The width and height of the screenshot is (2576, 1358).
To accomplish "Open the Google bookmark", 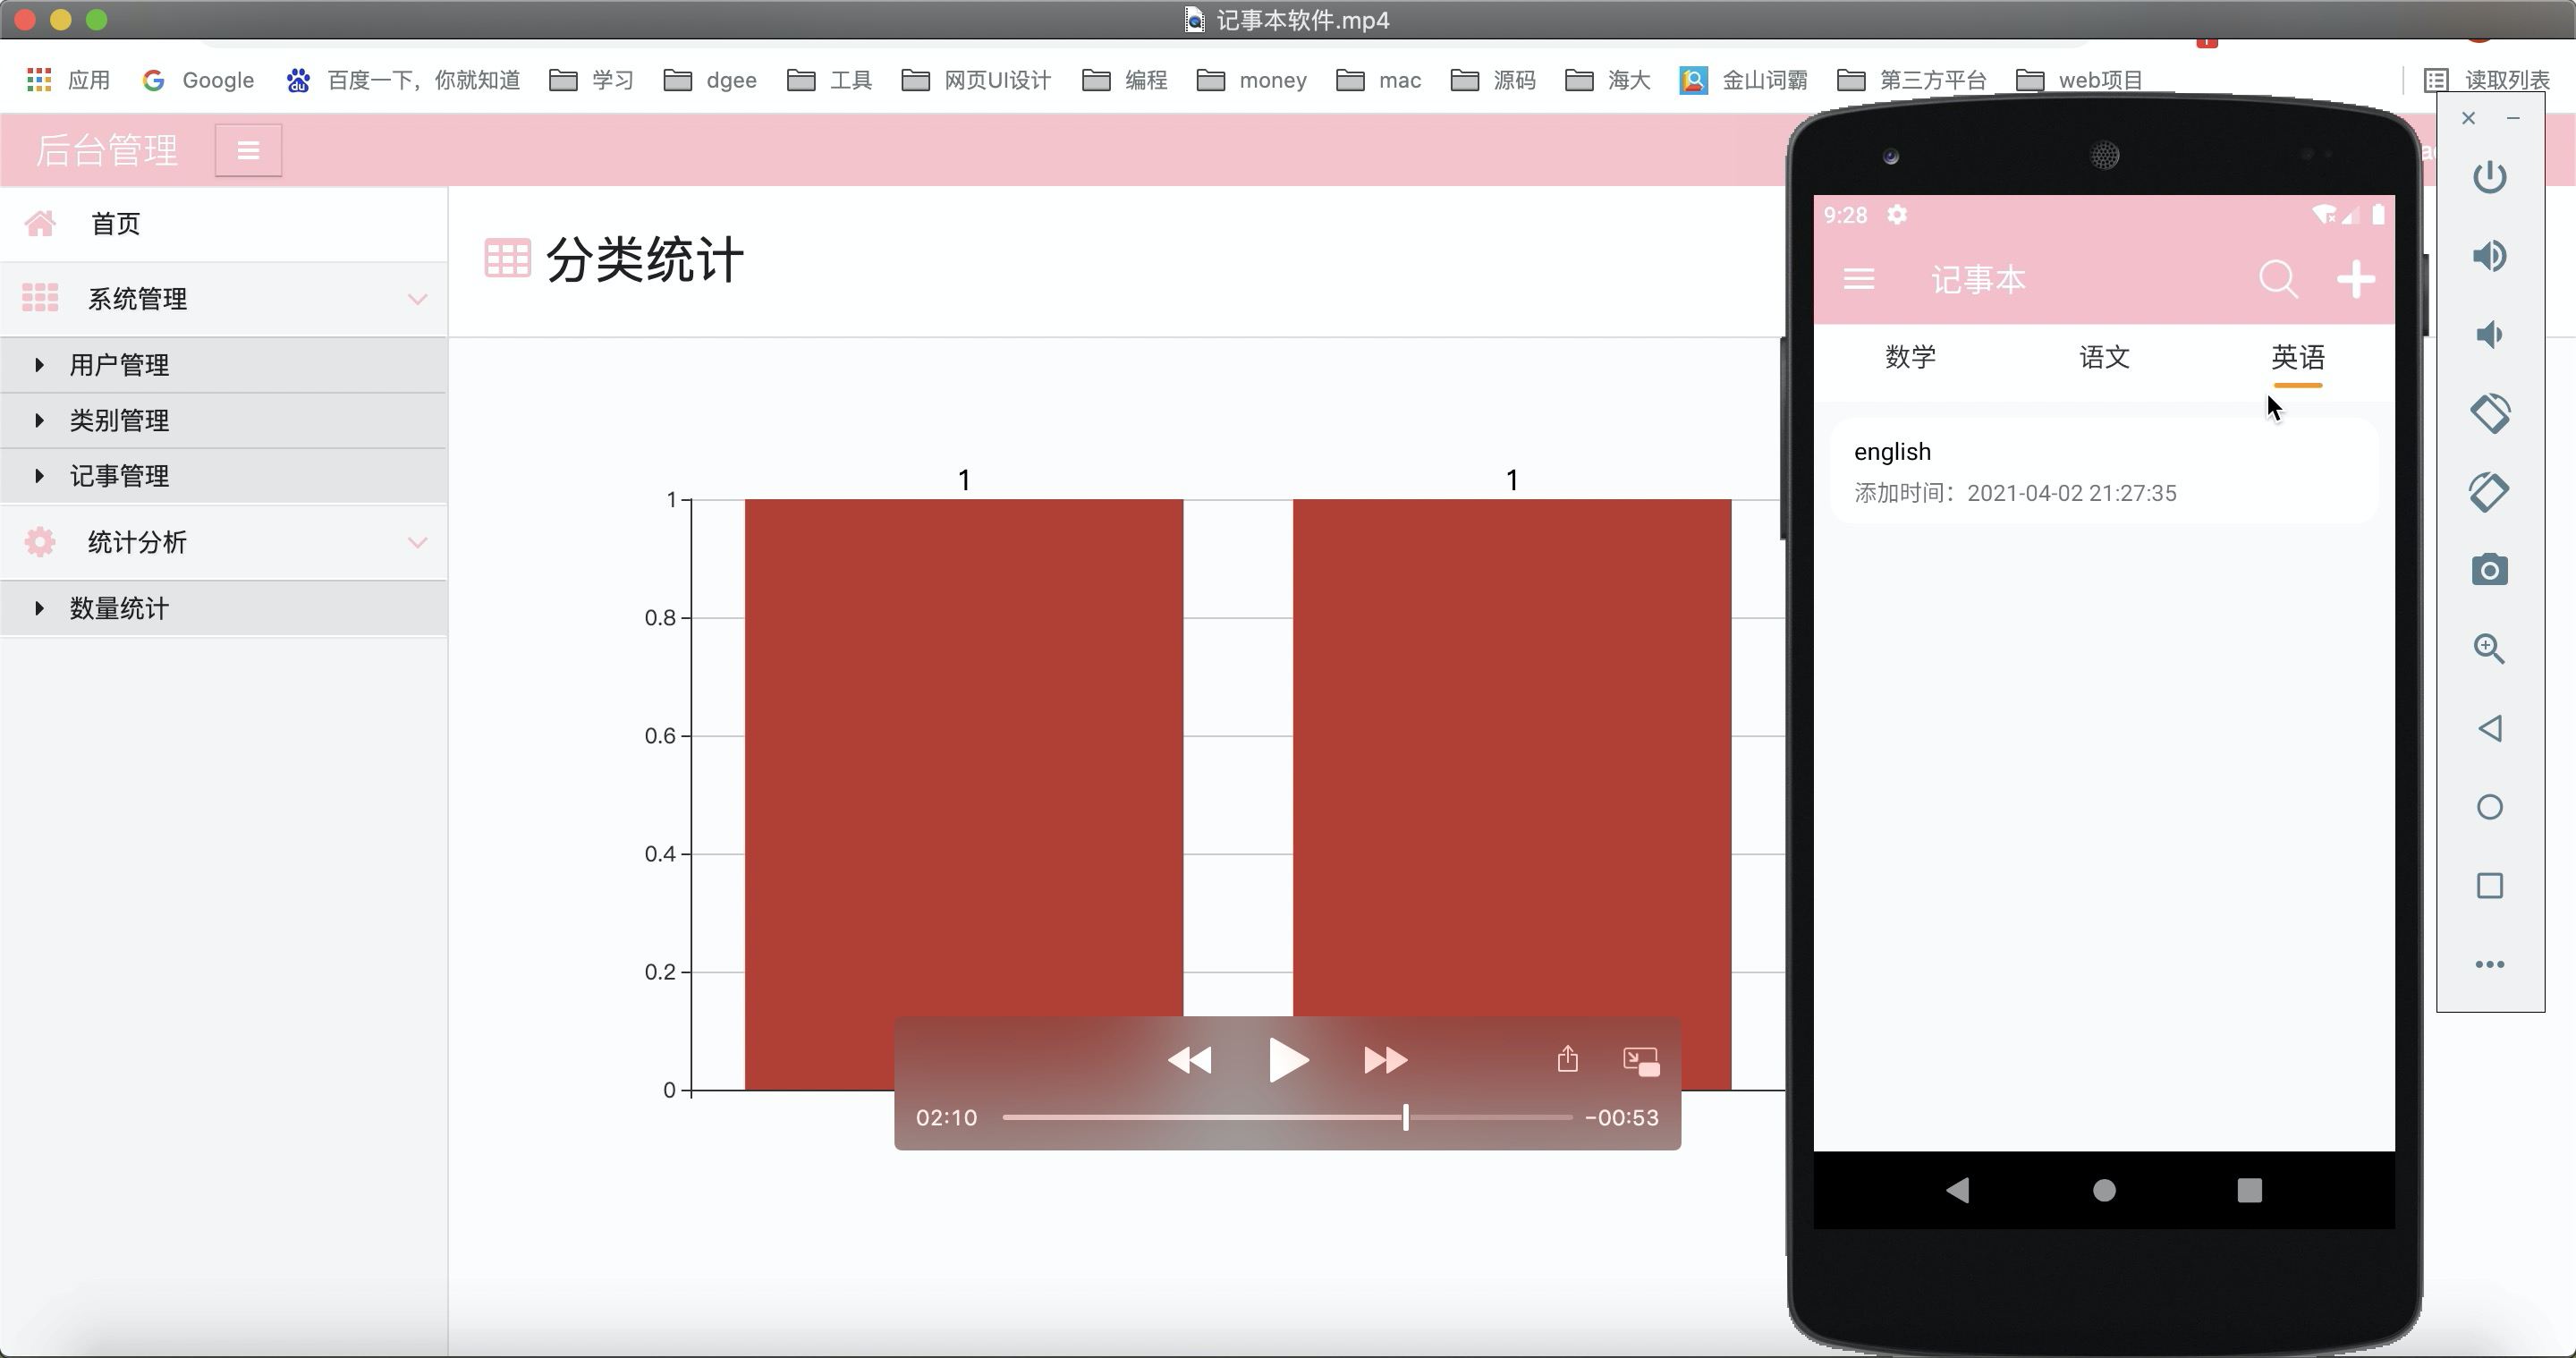I will (198, 80).
